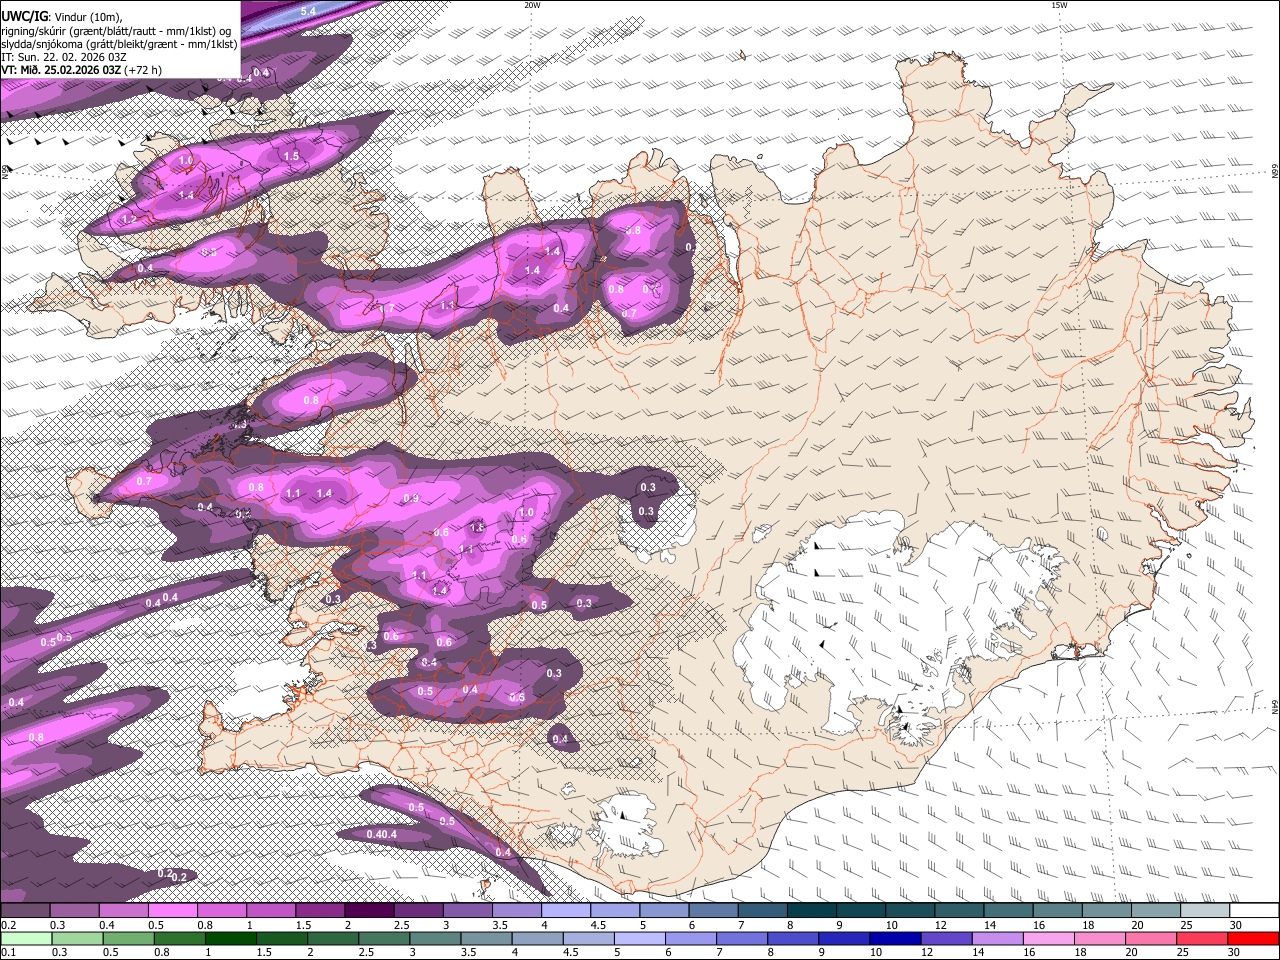Click the UWC/IG title text
The height and width of the screenshot is (960, 1280).
(x=24, y=16)
